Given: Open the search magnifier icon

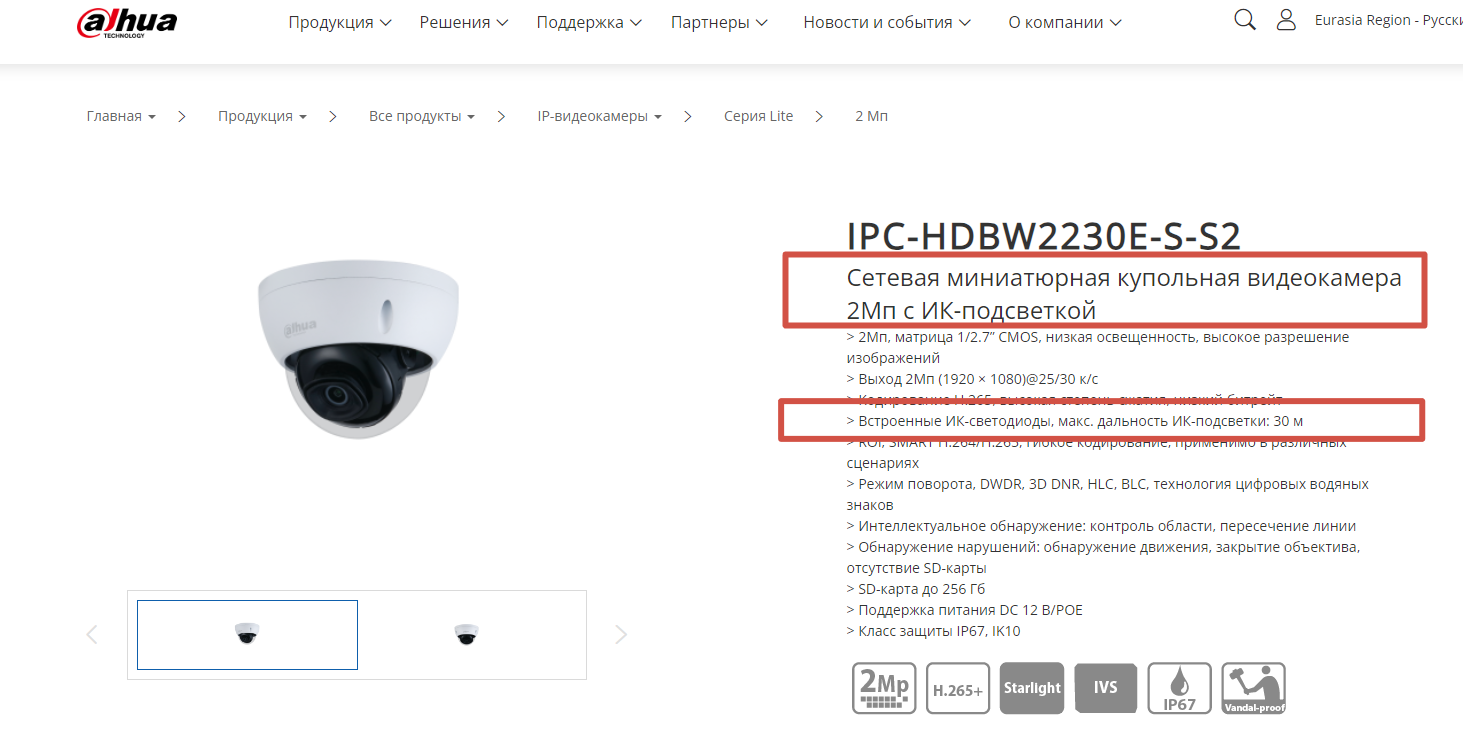Looking at the screenshot, I should 1245,20.
